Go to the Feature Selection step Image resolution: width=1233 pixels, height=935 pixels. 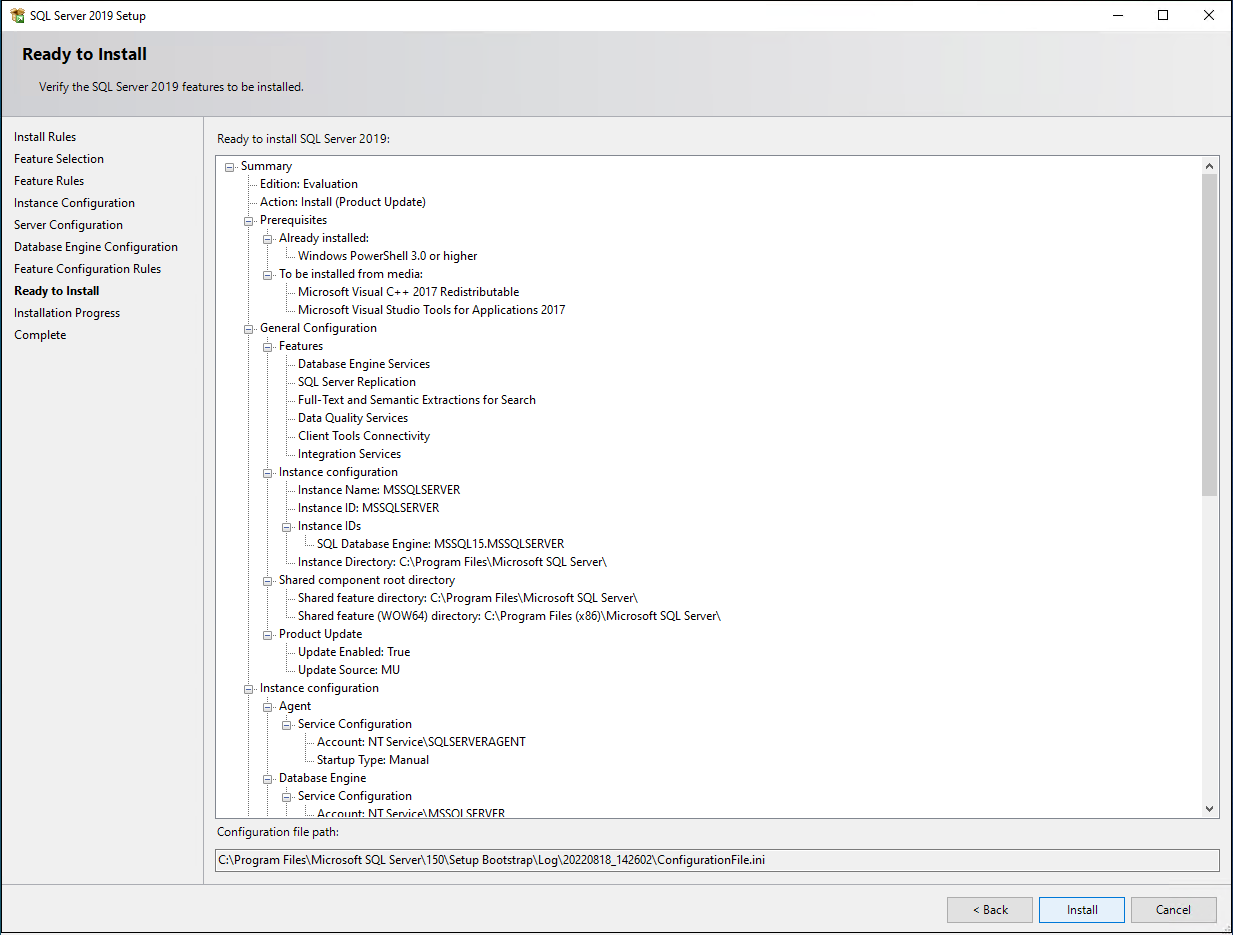(x=59, y=159)
